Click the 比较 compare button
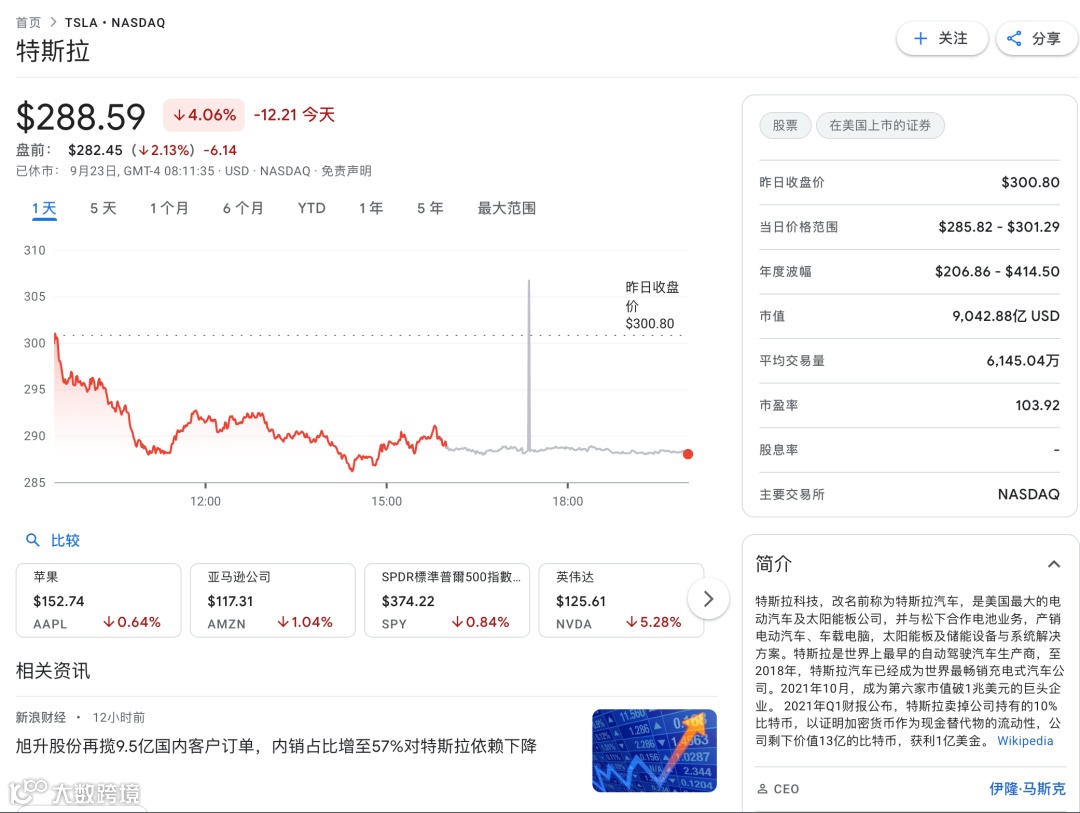This screenshot has width=1080, height=813. (53, 540)
